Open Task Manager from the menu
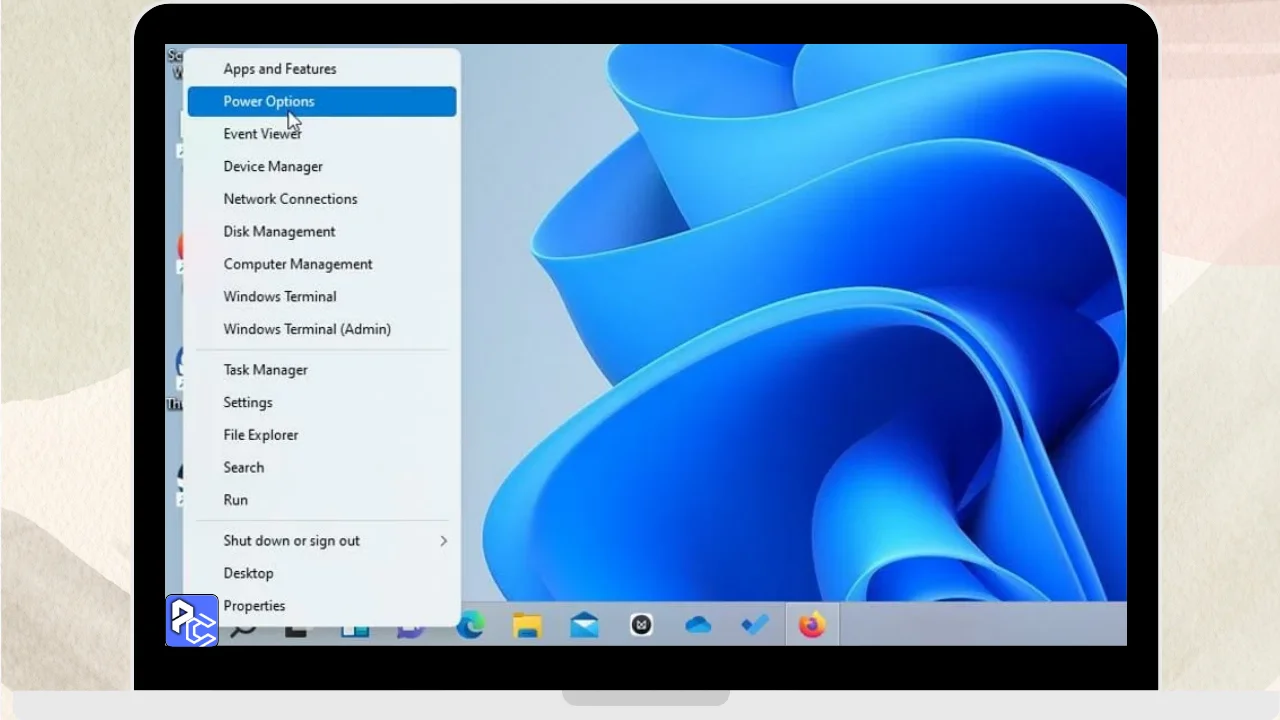 point(265,370)
